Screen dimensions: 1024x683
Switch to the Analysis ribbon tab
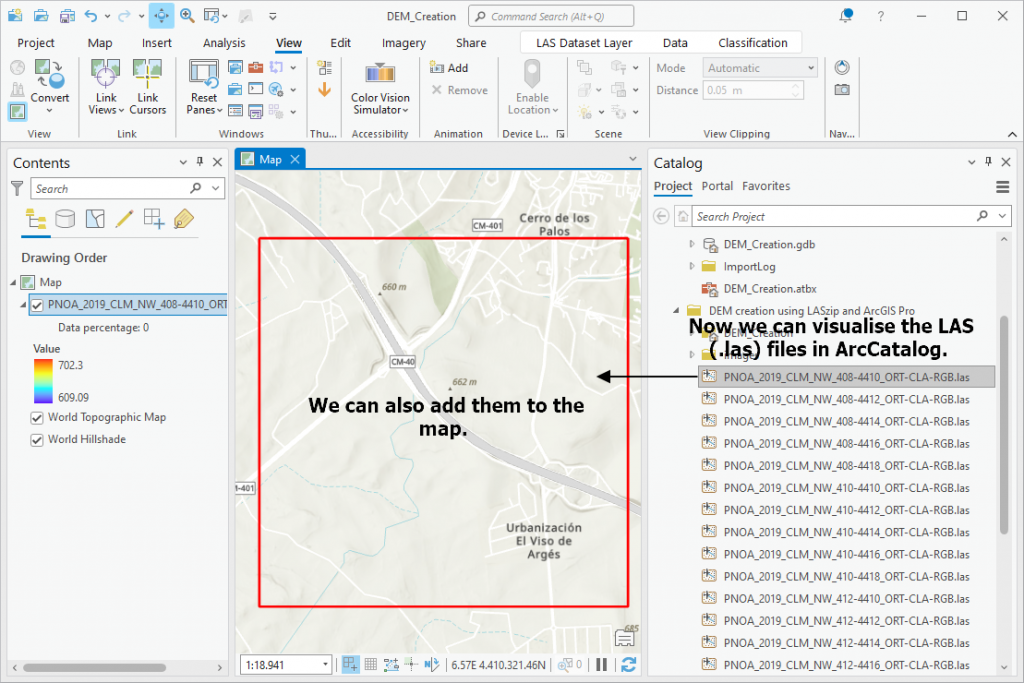[x=224, y=43]
